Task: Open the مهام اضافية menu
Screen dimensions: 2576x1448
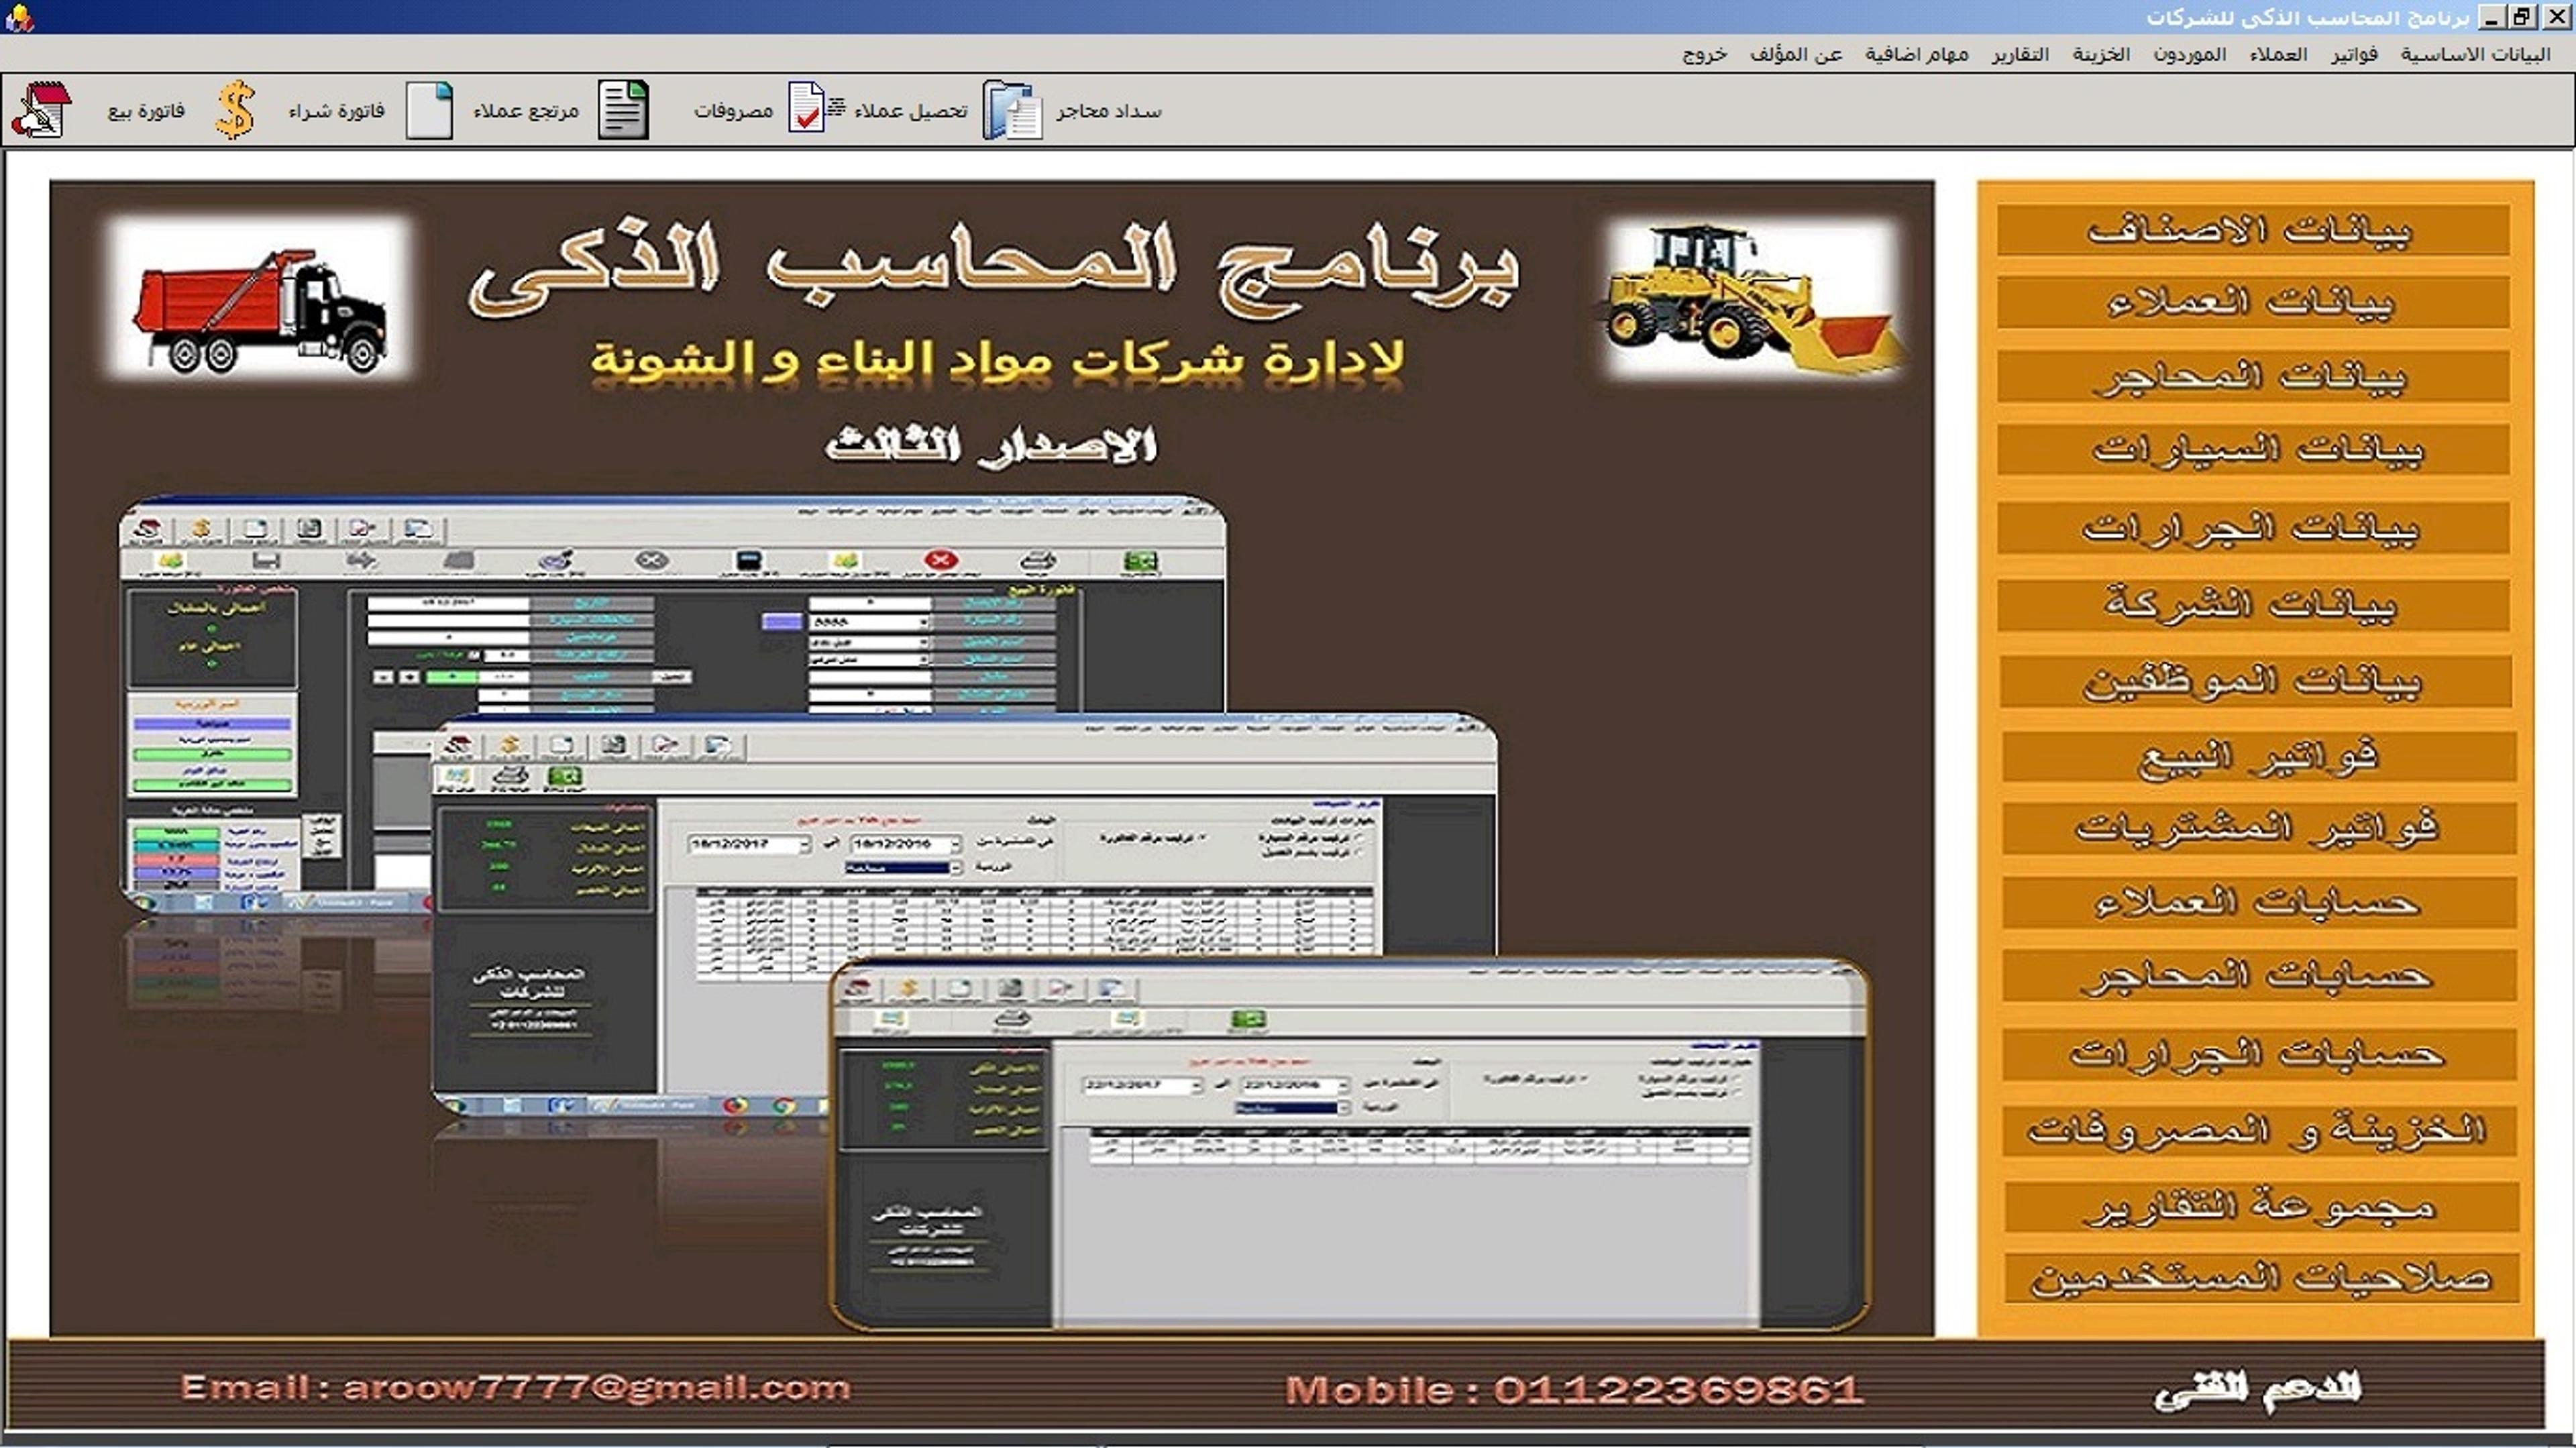Action: coord(1916,54)
